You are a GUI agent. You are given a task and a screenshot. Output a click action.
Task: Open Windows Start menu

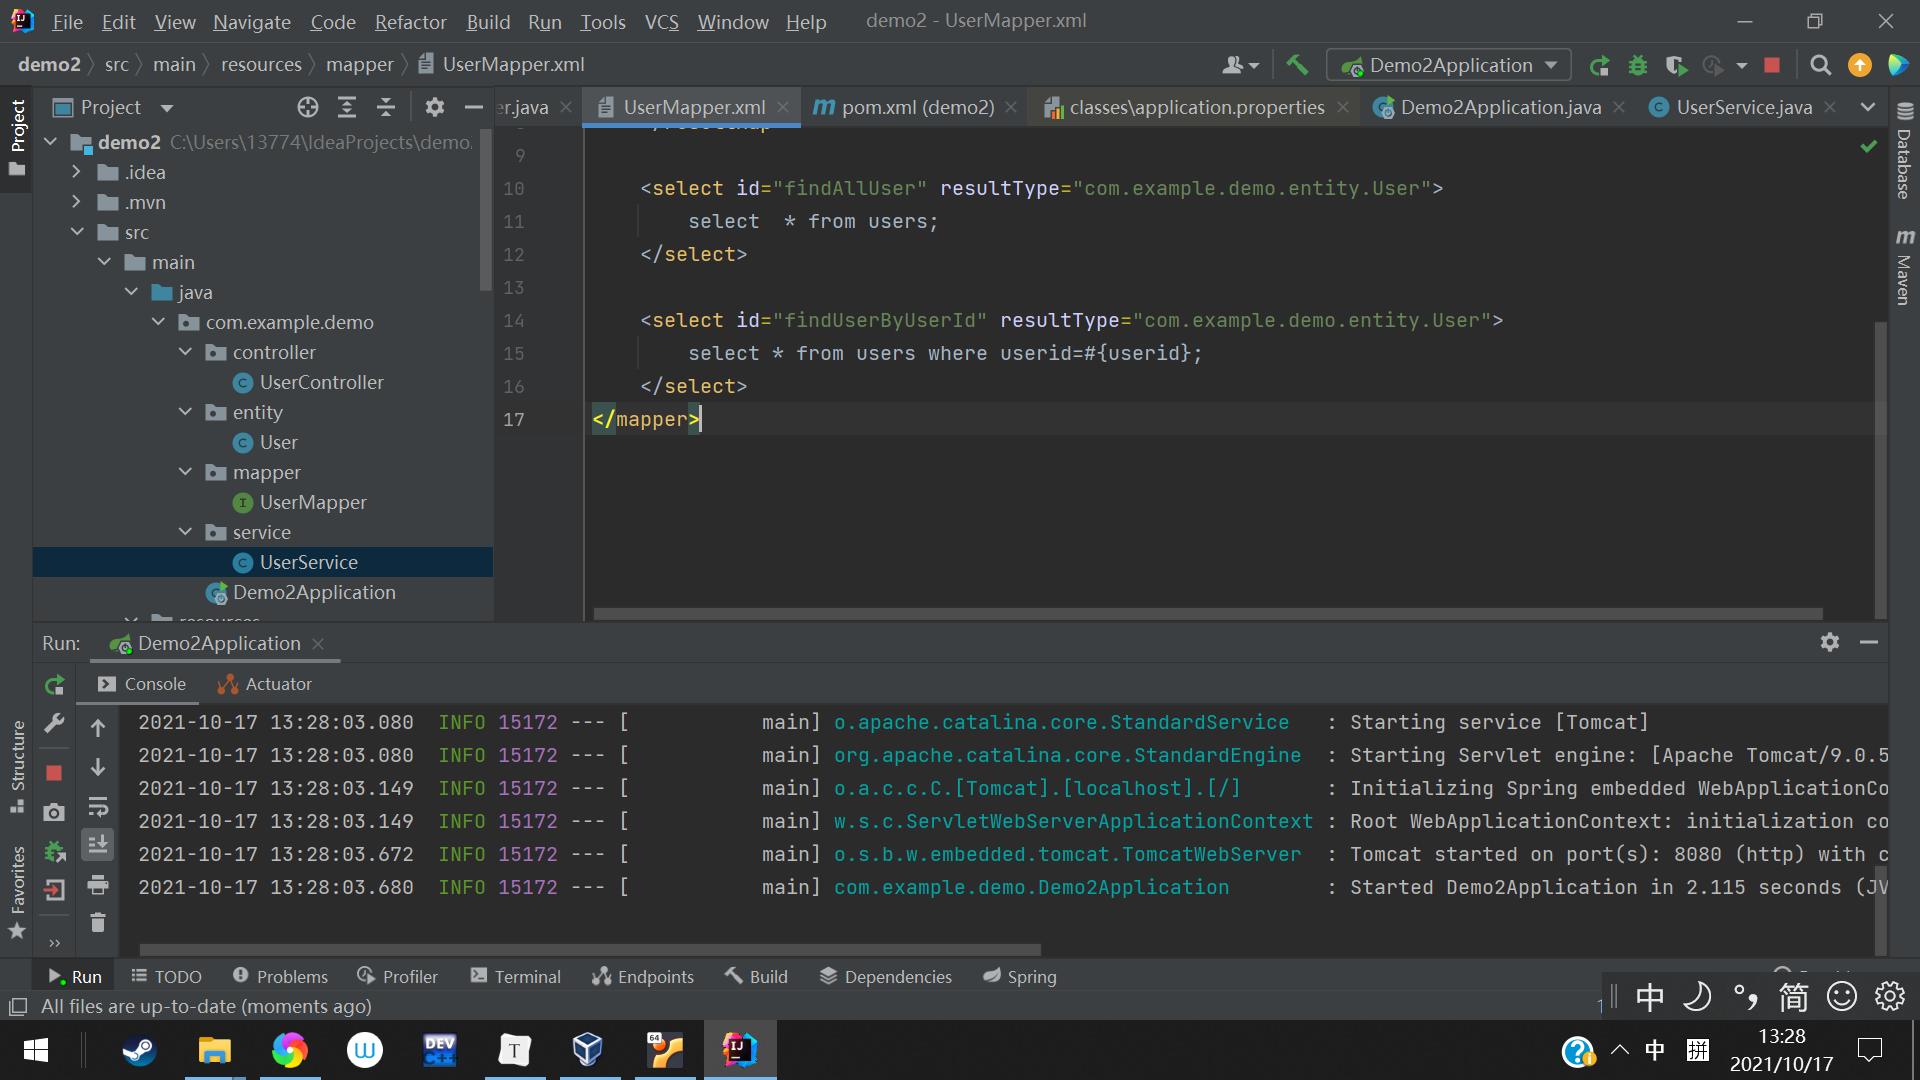[x=36, y=1049]
